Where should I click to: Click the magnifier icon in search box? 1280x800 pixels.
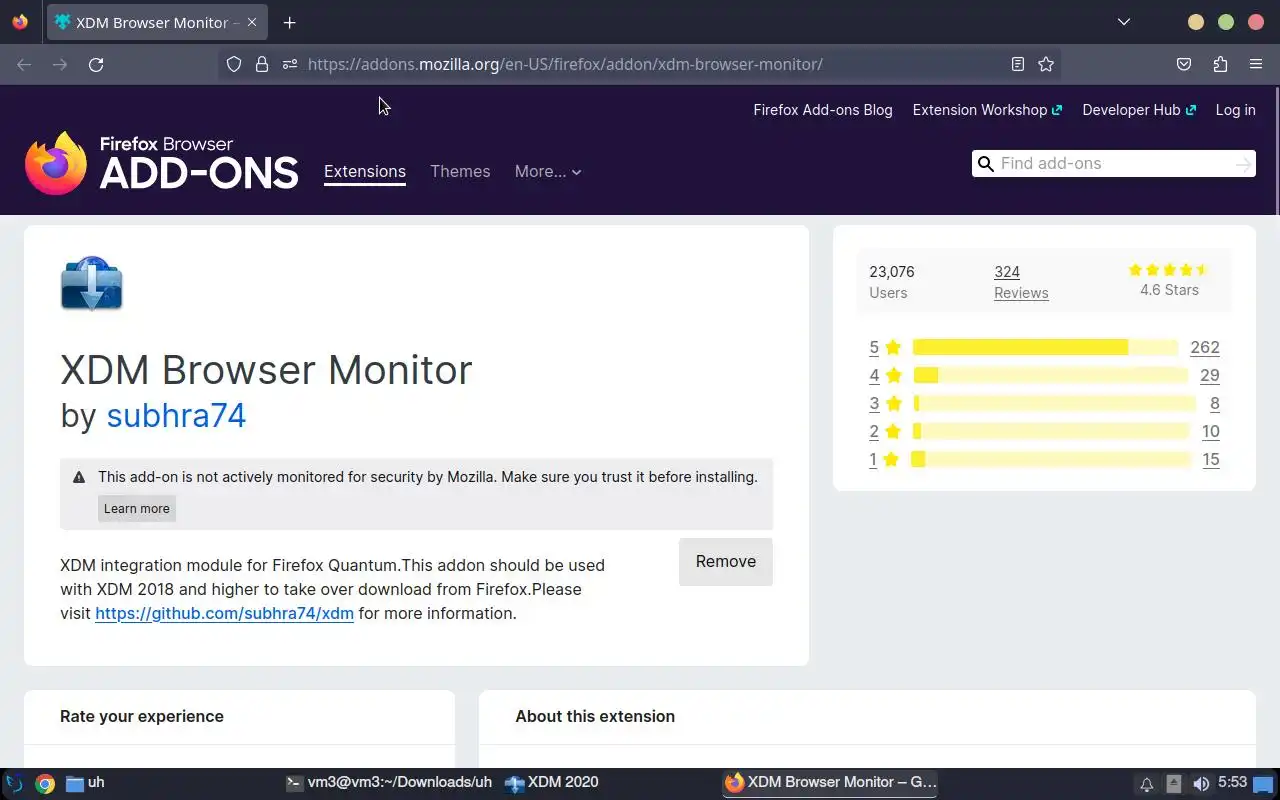click(x=986, y=164)
